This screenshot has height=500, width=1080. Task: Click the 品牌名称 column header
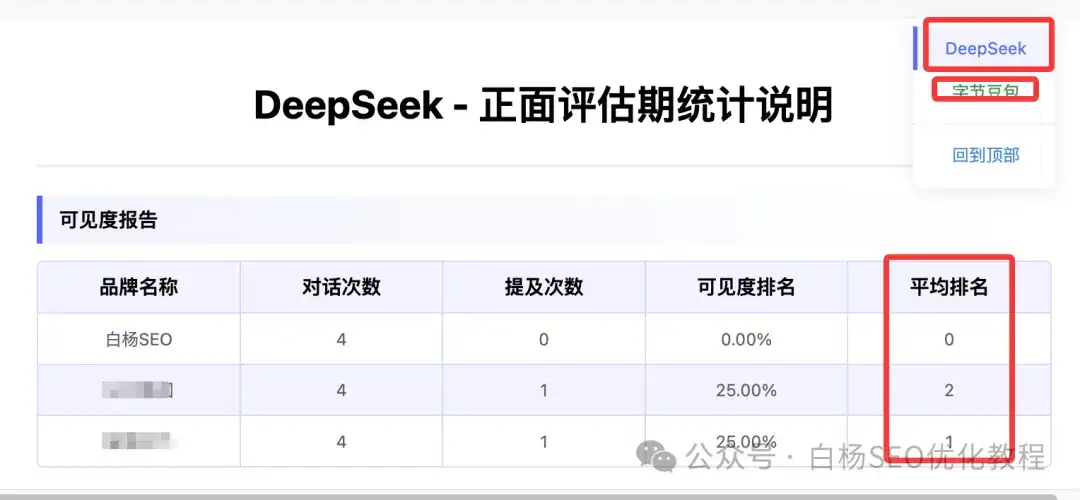point(139,287)
